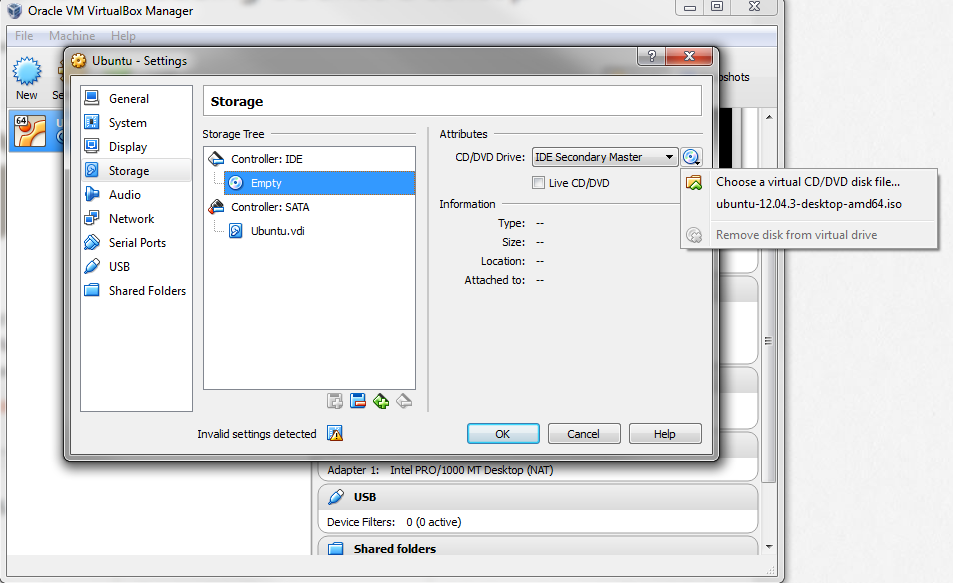The image size is (953, 583).
Task: Click the Cancel button
Action: tap(583, 434)
